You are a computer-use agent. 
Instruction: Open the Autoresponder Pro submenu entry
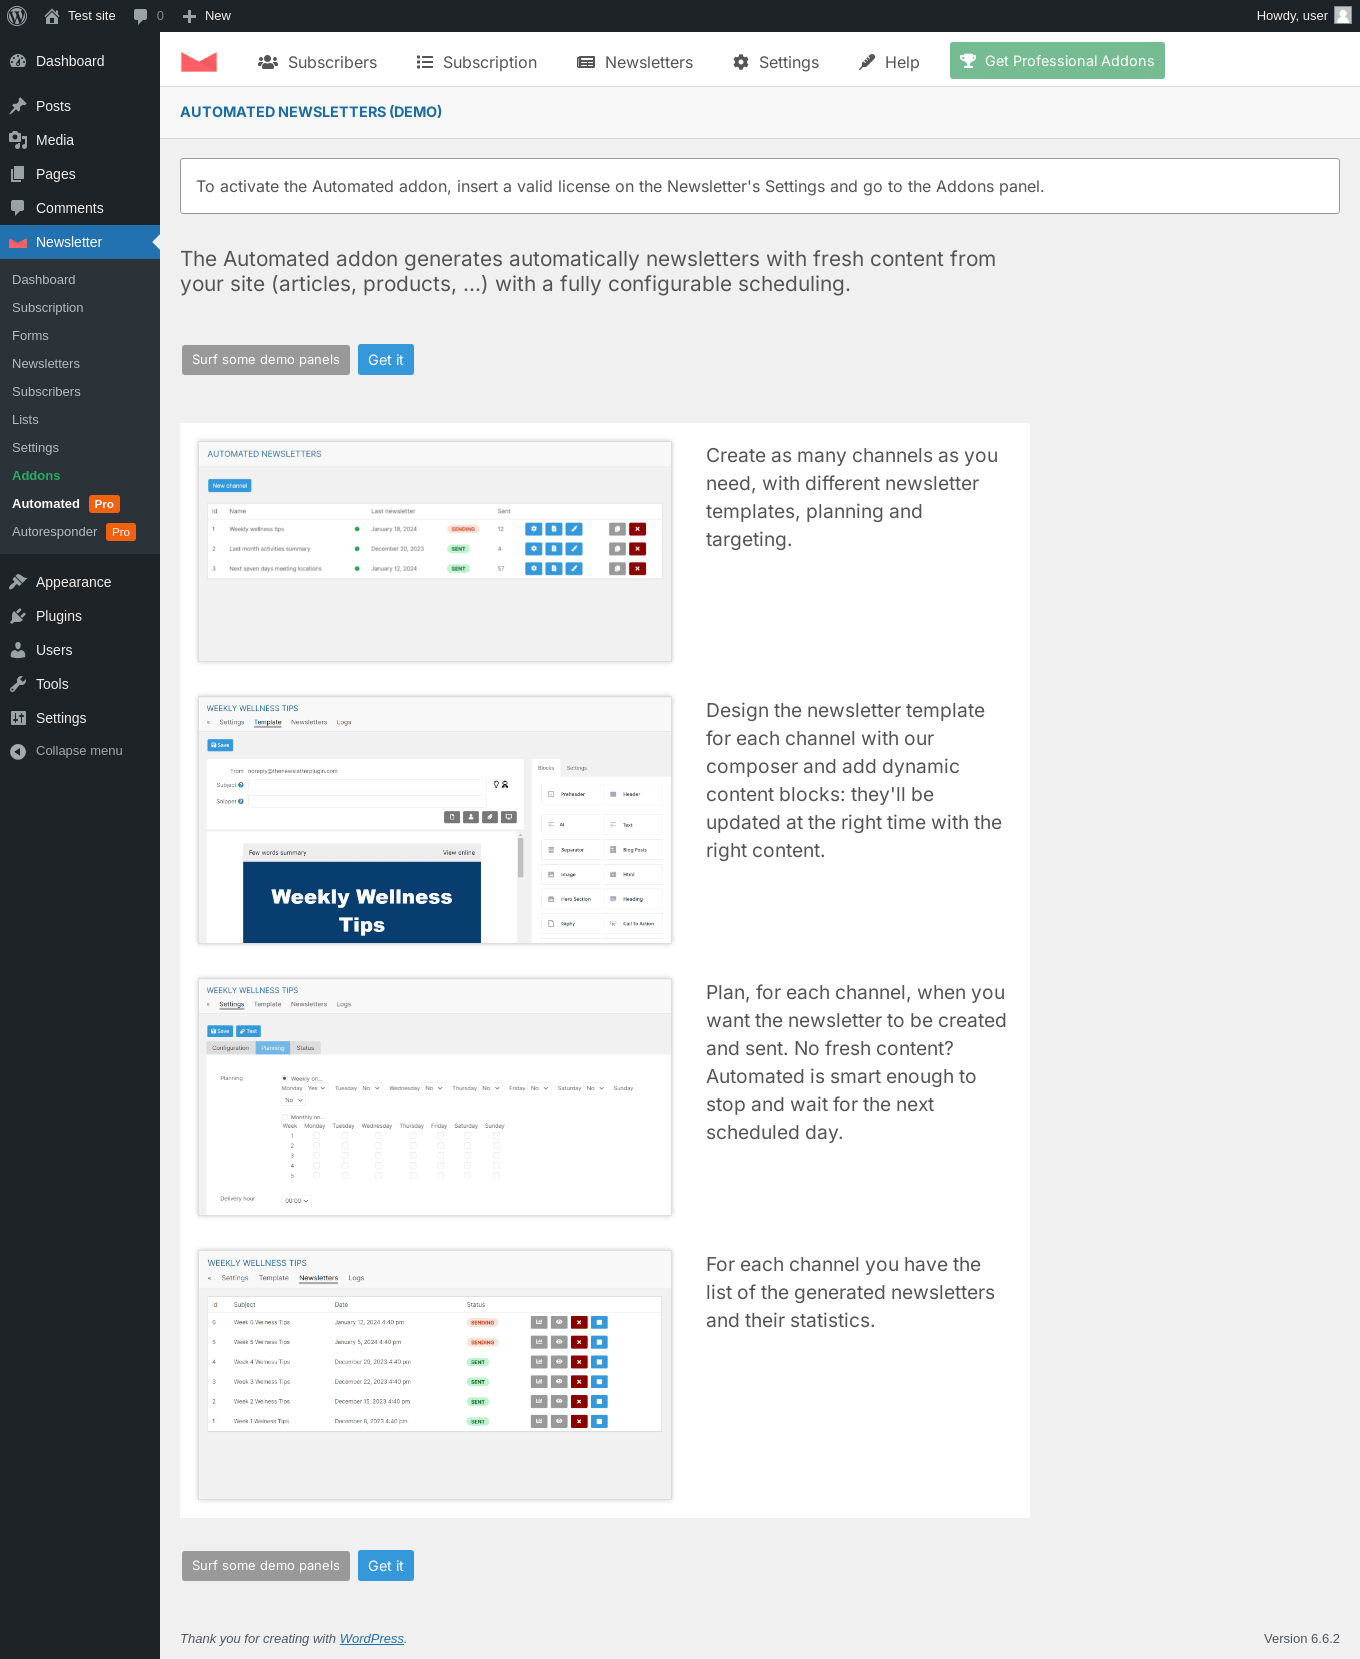tap(74, 532)
